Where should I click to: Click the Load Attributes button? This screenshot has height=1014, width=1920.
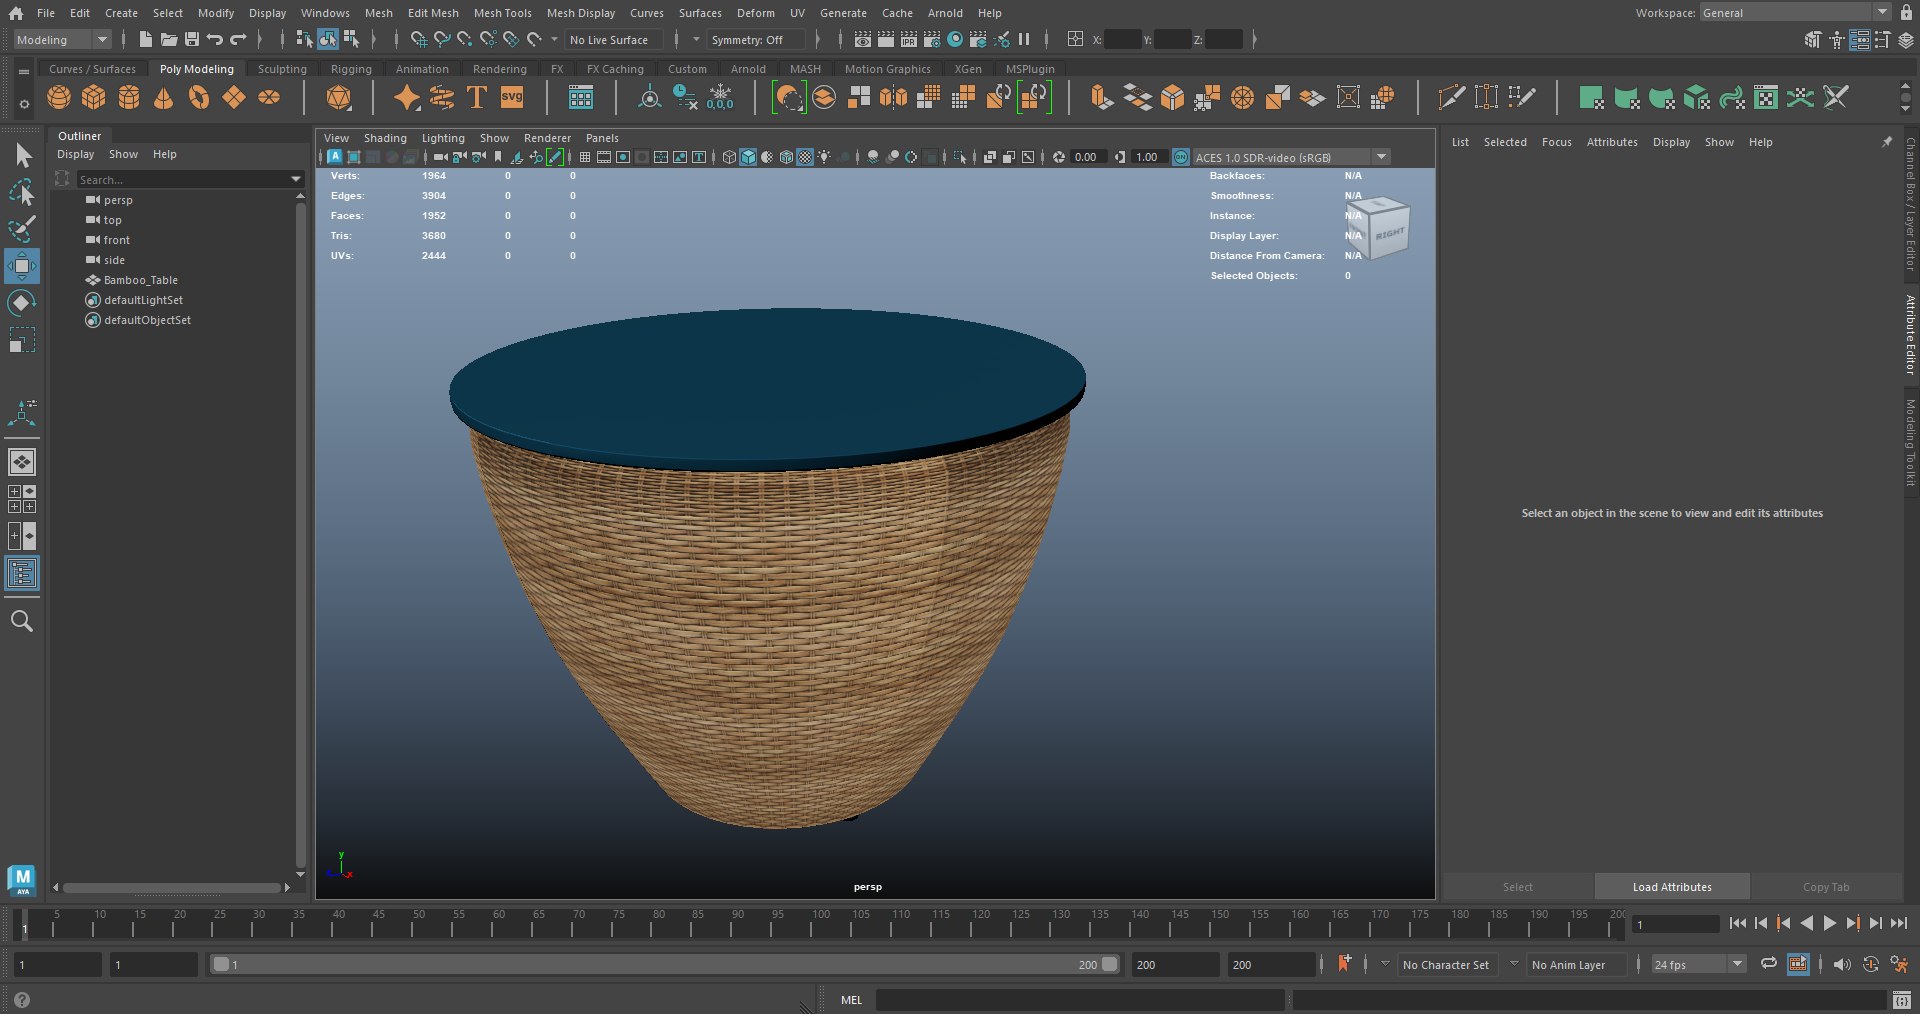coord(1671,887)
